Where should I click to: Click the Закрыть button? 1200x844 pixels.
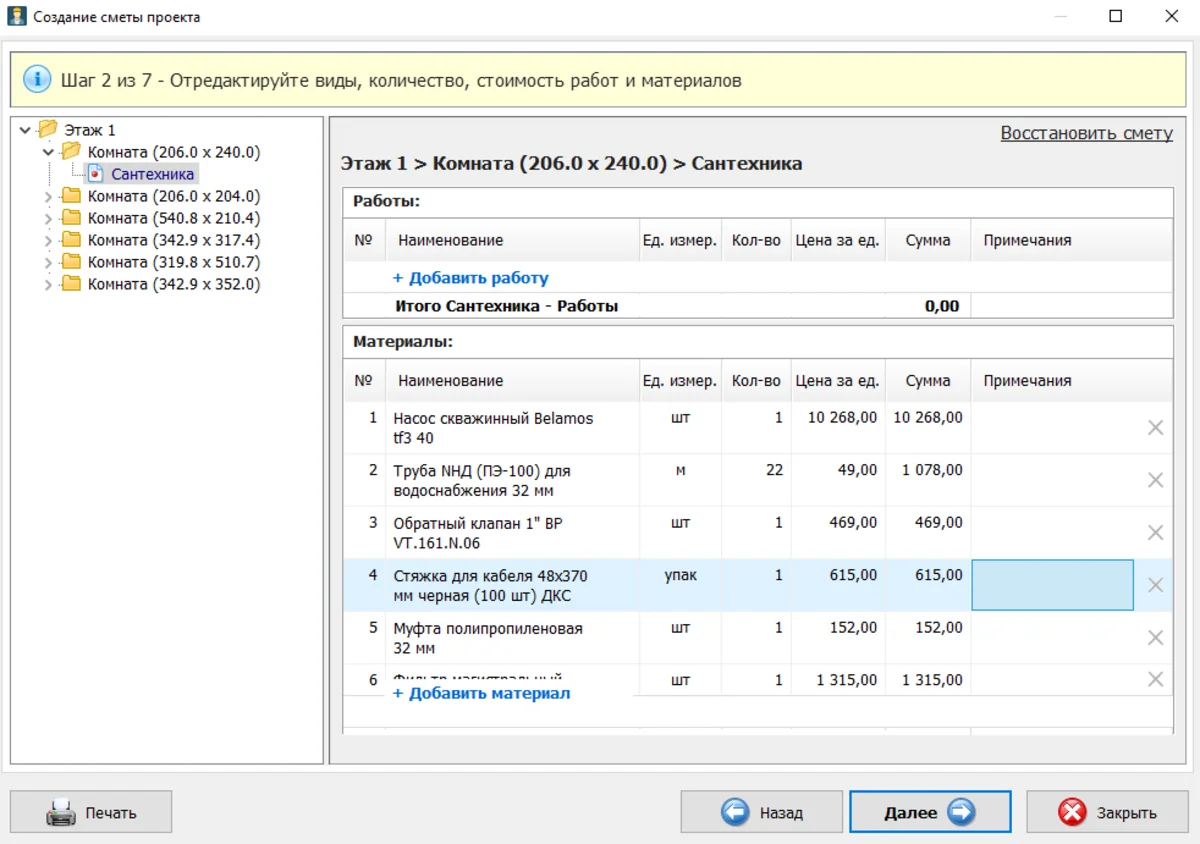tap(1107, 813)
